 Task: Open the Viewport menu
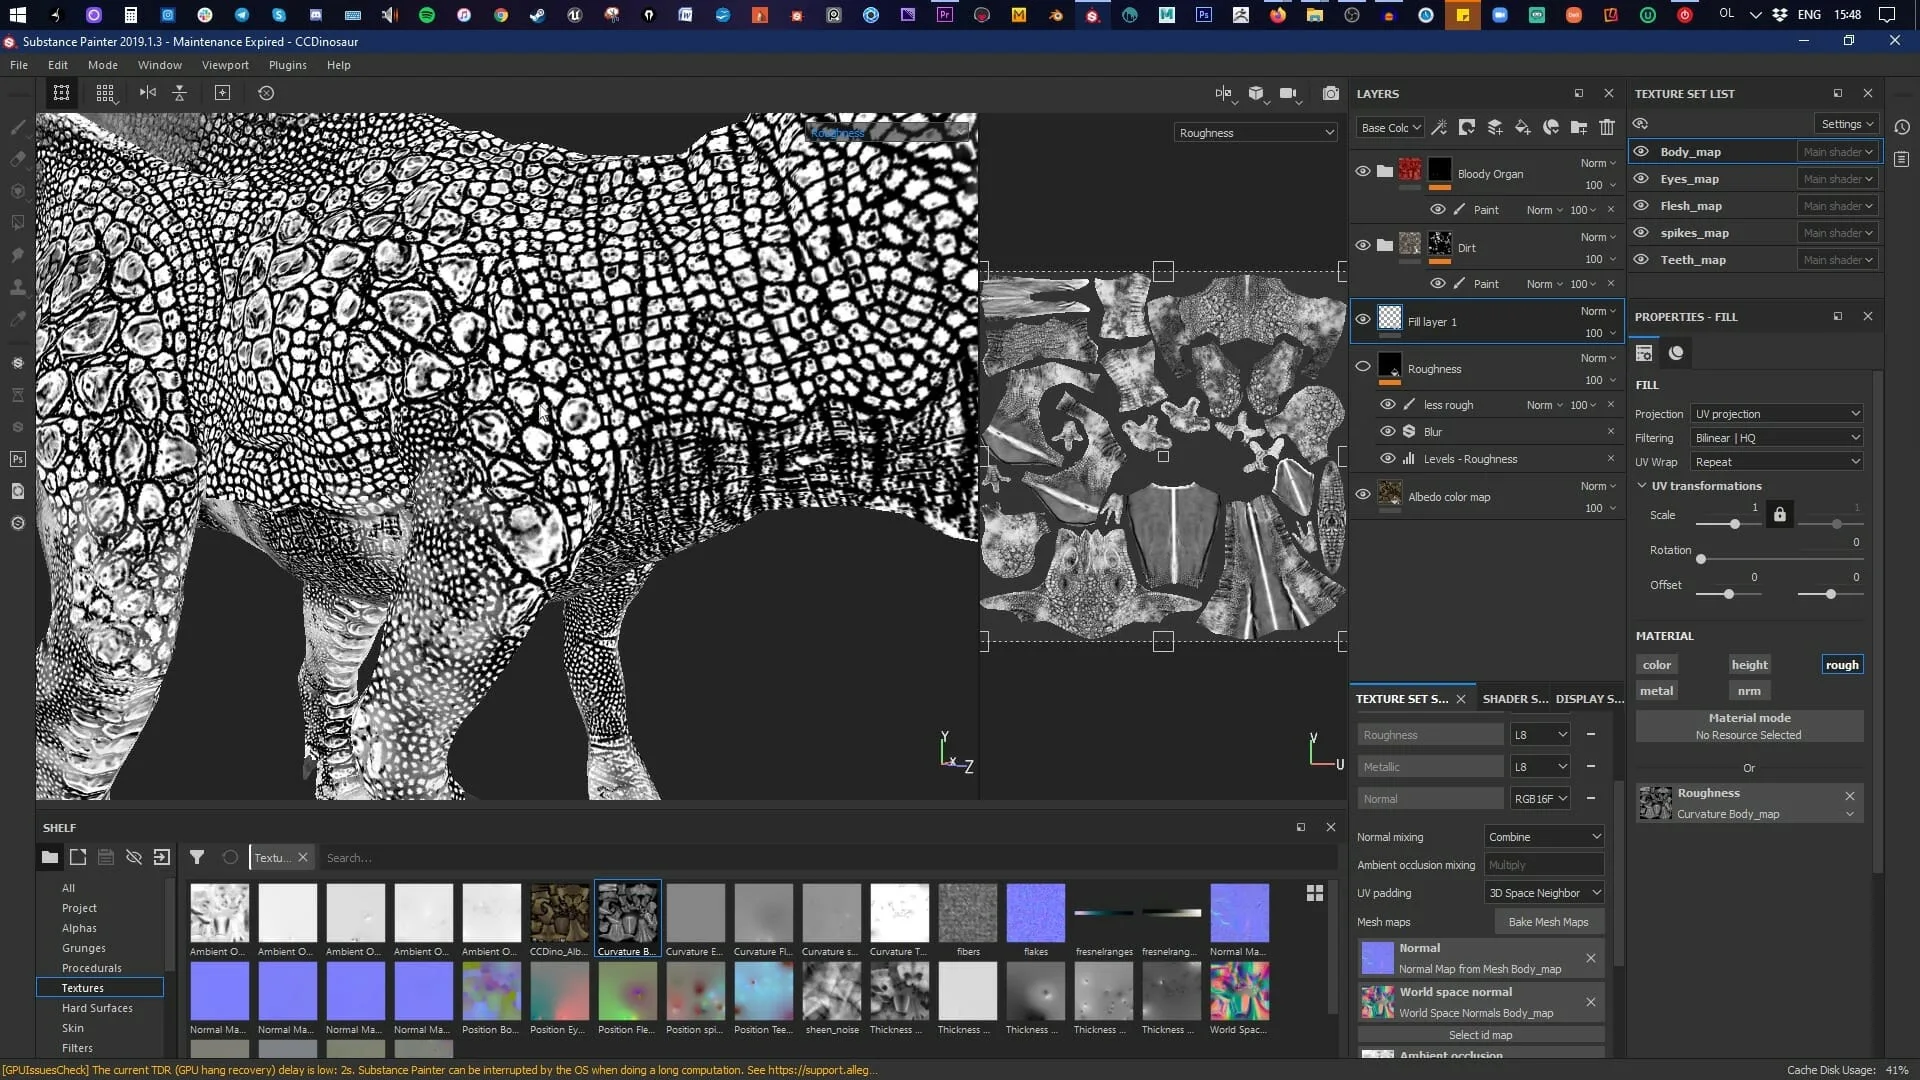(224, 65)
